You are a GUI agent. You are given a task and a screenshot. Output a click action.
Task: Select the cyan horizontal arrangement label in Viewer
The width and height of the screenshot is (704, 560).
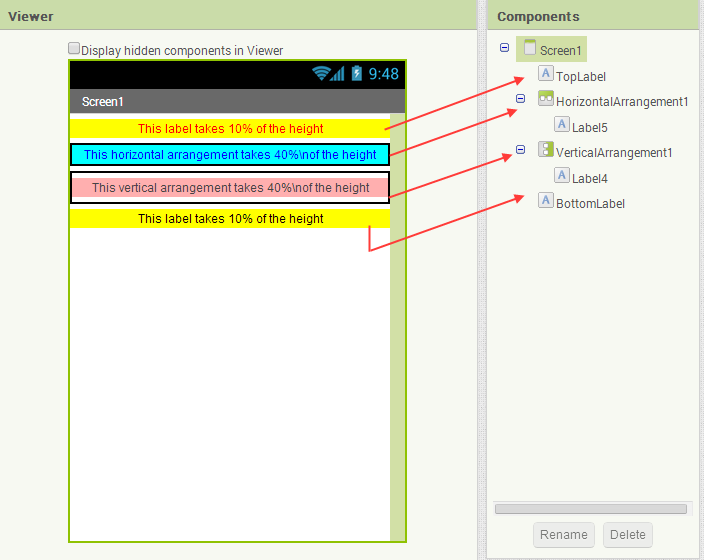pyautogui.click(x=230, y=155)
